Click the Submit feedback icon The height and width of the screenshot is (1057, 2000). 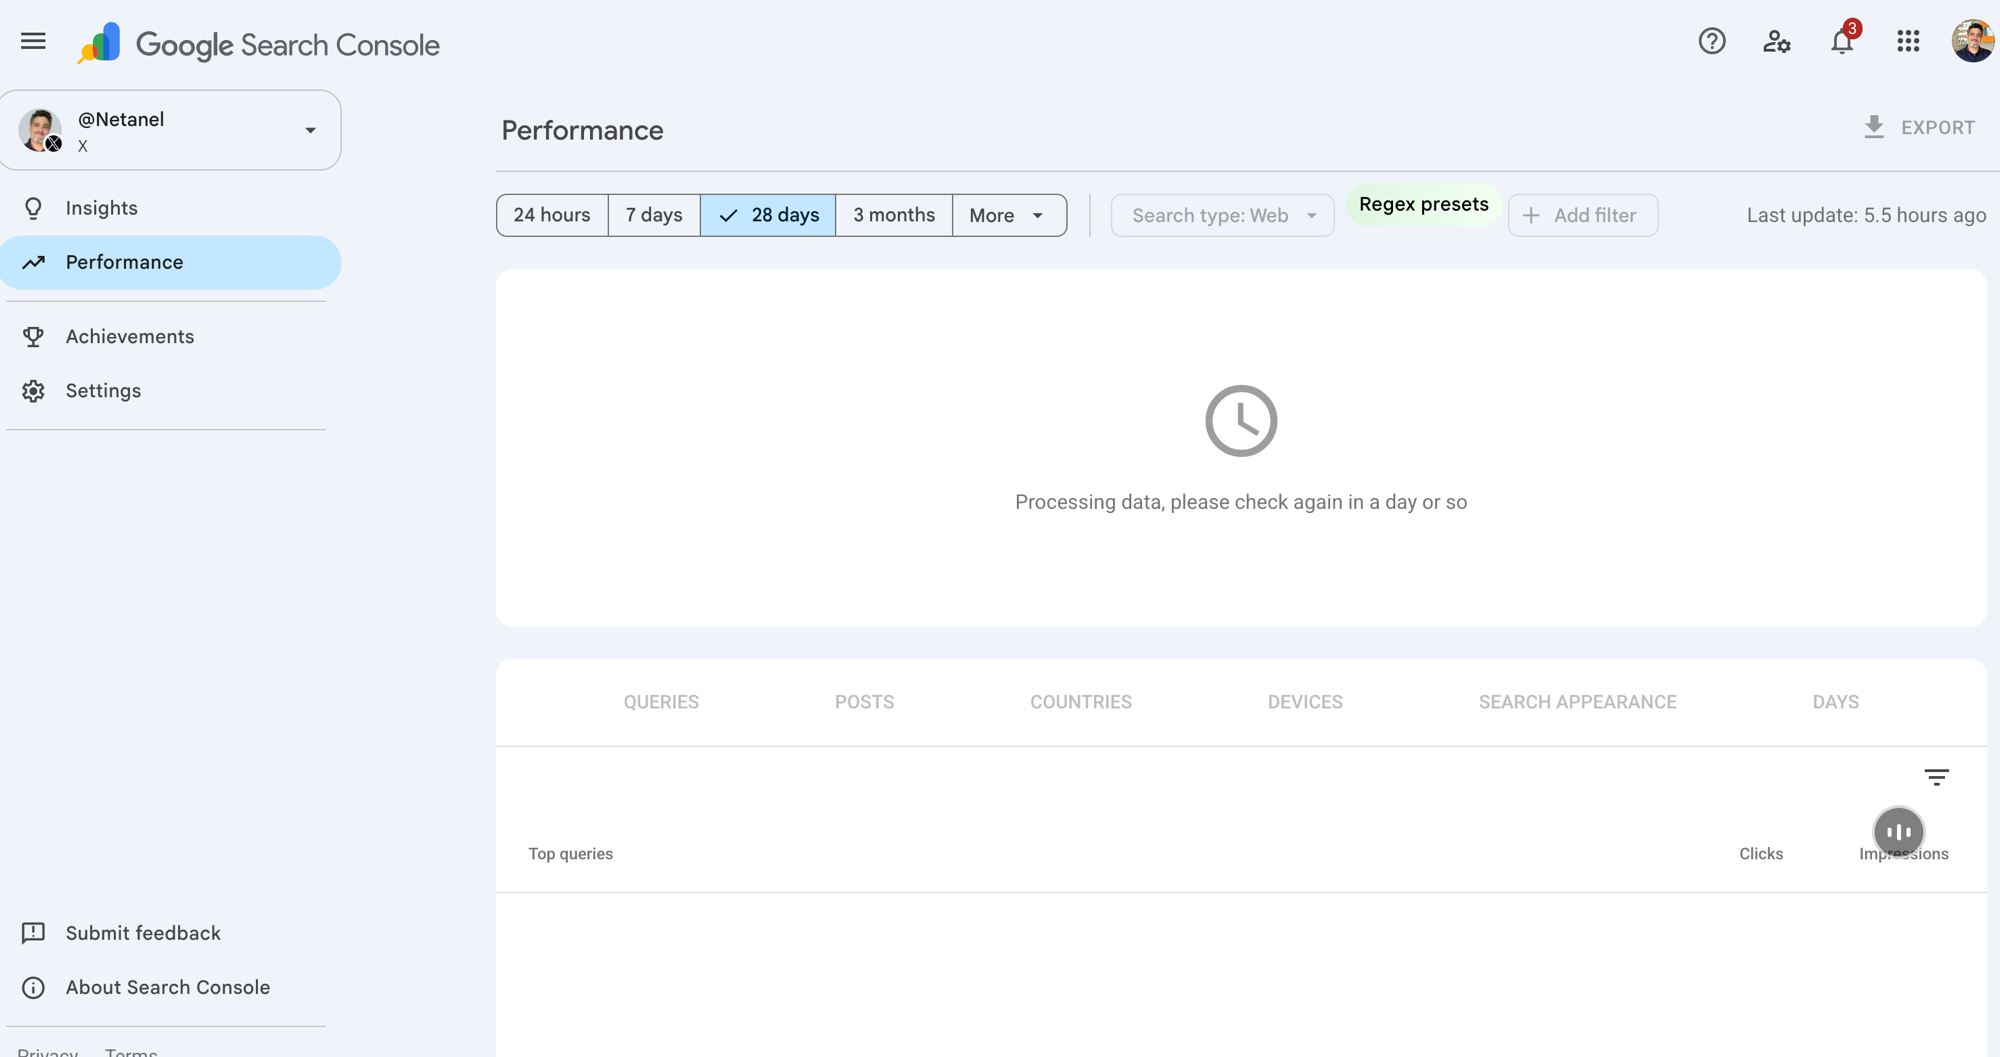click(x=33, y=933)
